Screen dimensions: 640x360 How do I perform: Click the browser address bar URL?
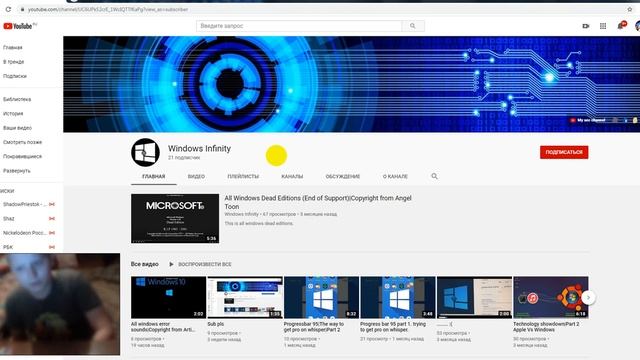[108, 9]
